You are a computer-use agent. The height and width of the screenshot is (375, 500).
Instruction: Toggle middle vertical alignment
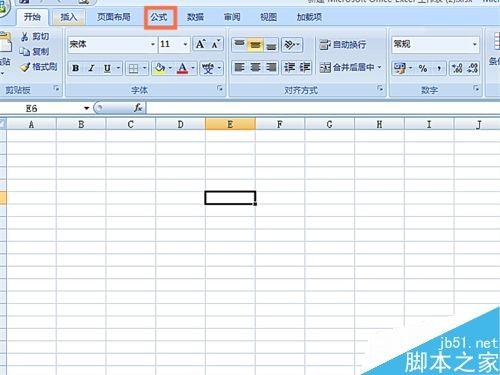pyautogui.click(x=255, y=44)
